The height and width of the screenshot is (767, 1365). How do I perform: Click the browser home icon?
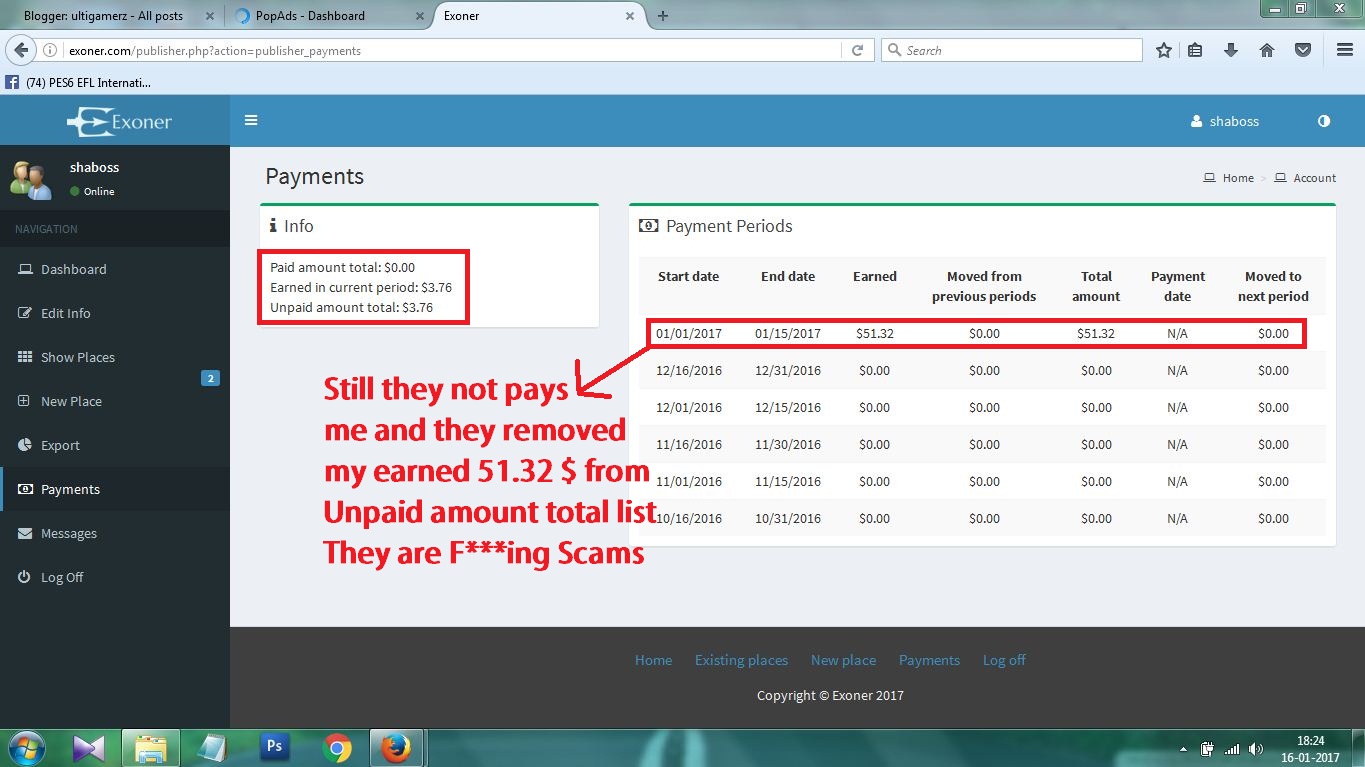tap(1267, 50)
